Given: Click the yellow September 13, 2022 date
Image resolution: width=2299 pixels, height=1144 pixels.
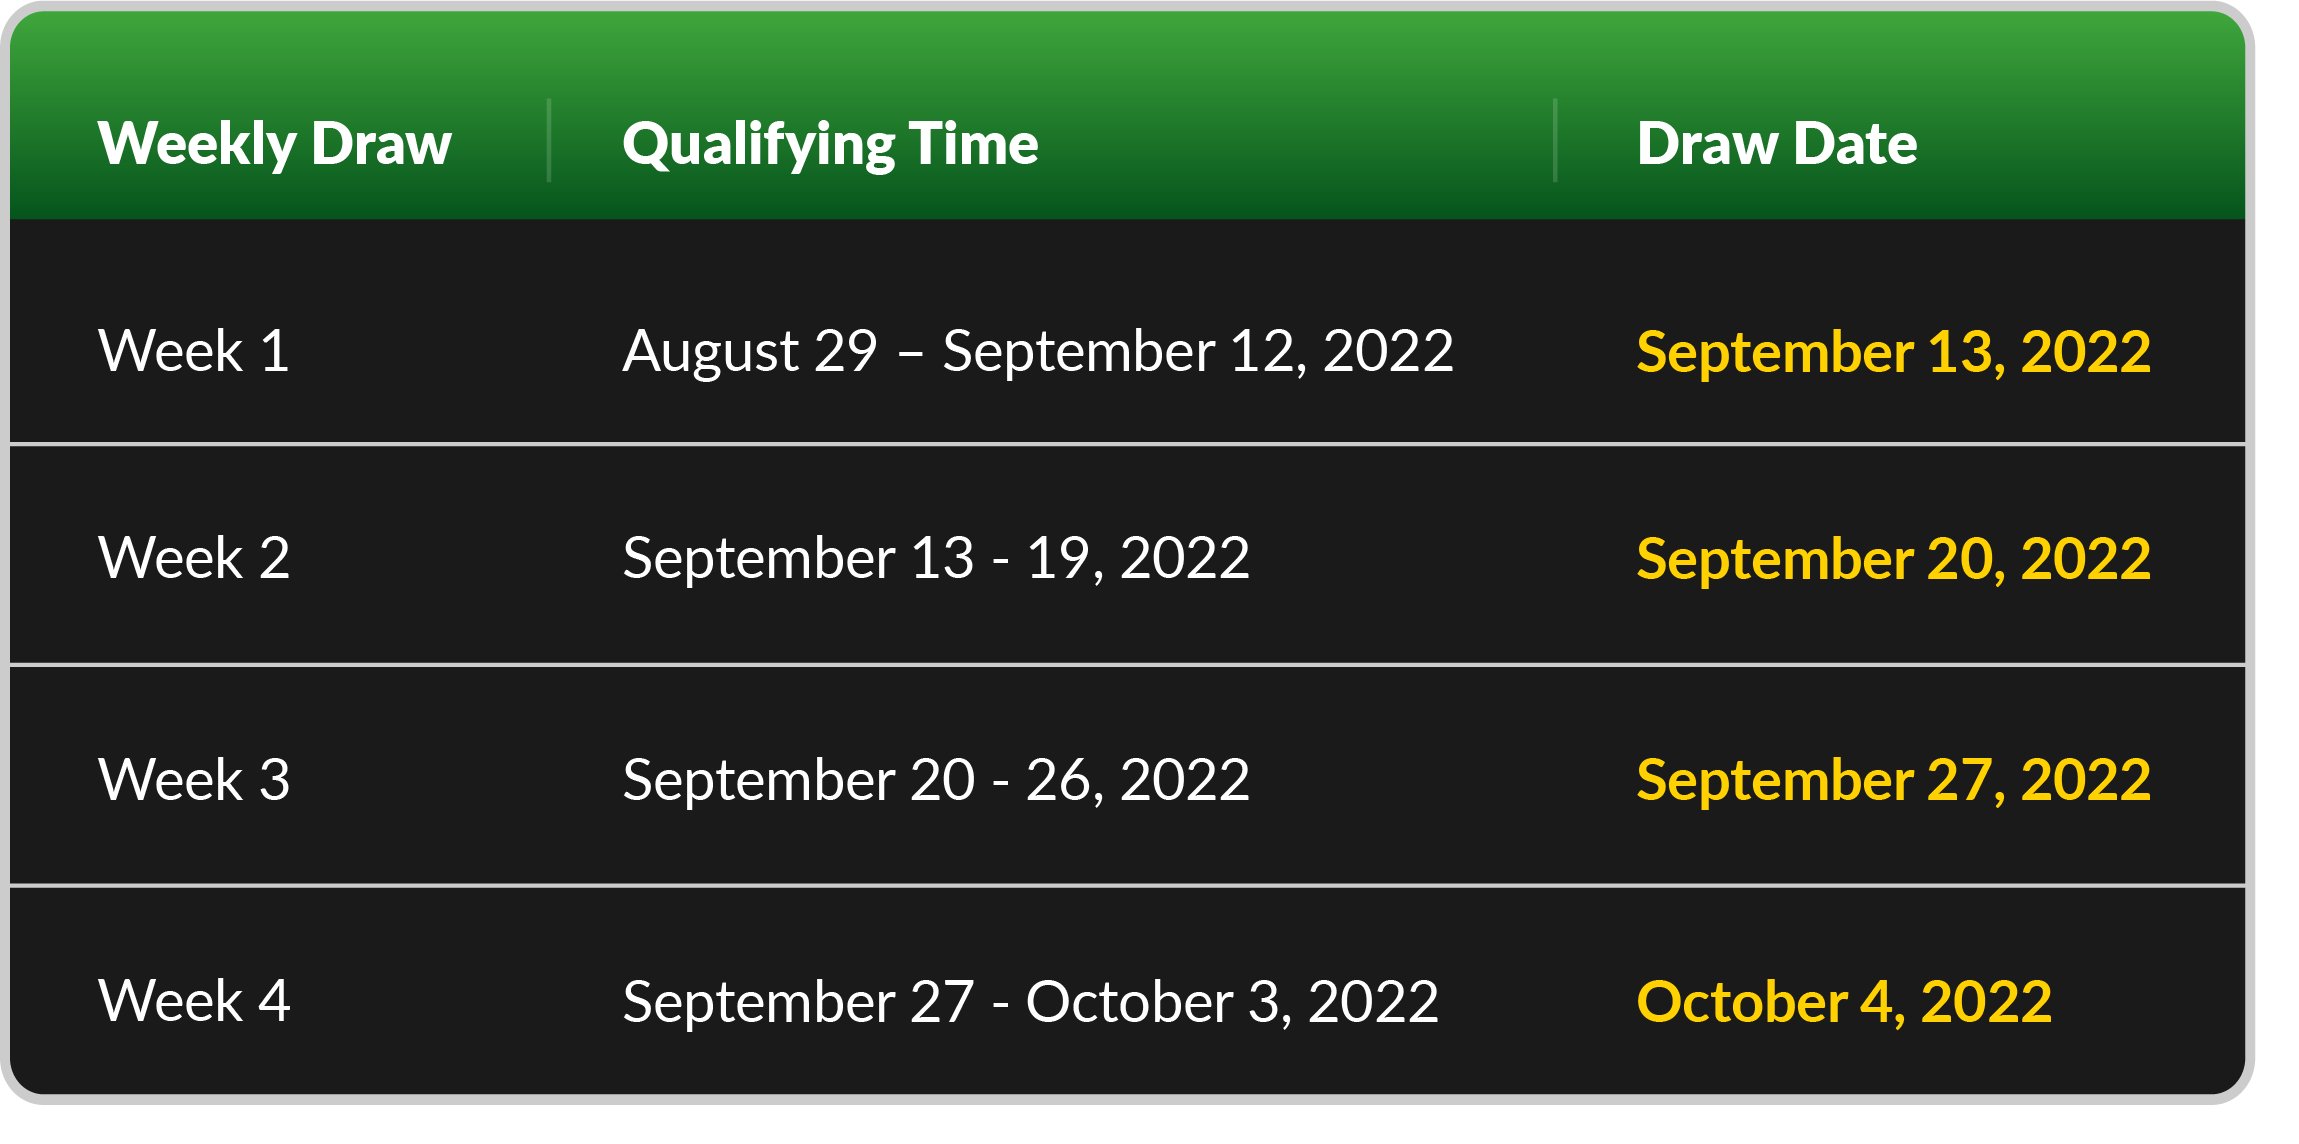Looking at the screenshot, I should point(1893,352).
